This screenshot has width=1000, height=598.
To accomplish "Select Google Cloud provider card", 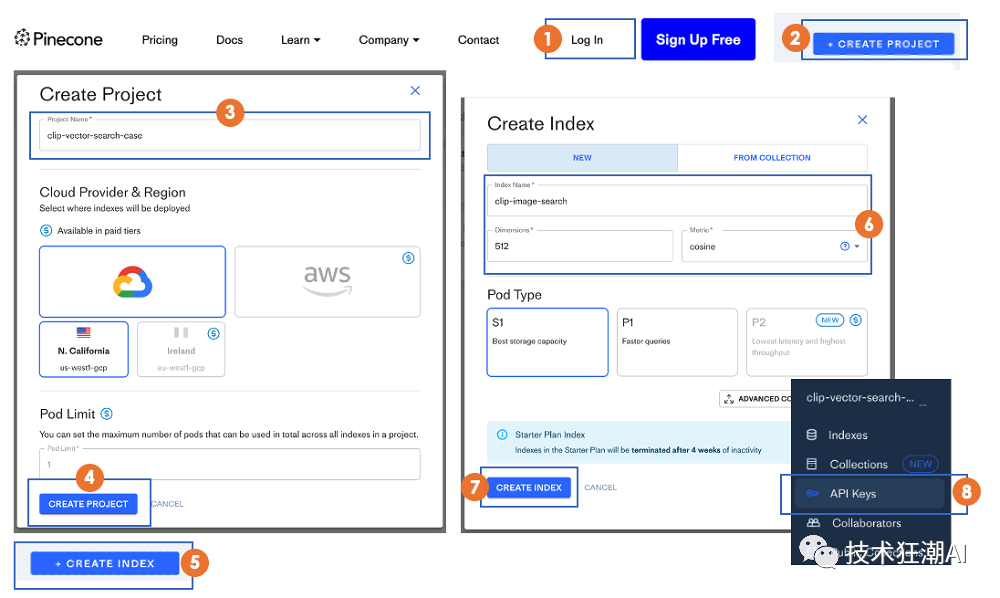I will (x=132, y=282).
